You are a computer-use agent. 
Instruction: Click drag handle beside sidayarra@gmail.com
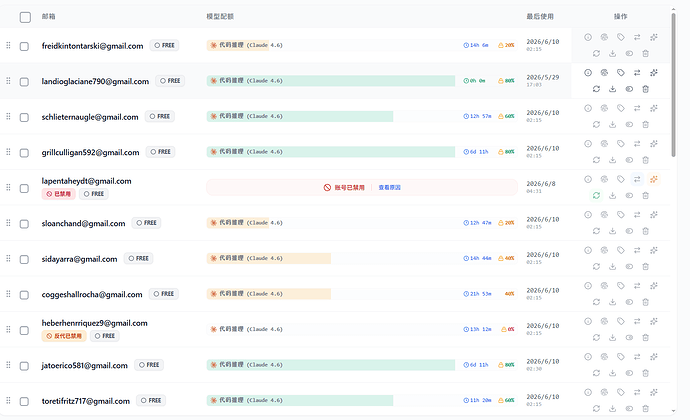8,258
